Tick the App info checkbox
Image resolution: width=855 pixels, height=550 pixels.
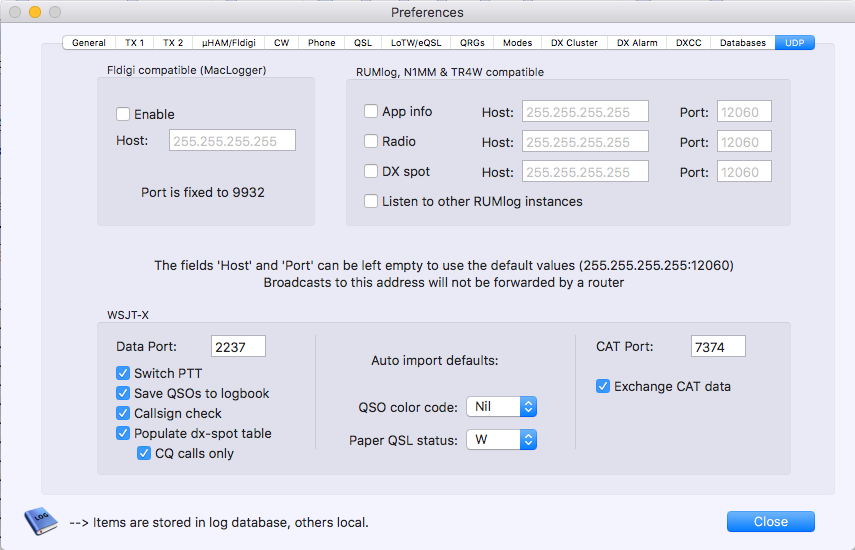pyautogui.click(x=371, y=111)
